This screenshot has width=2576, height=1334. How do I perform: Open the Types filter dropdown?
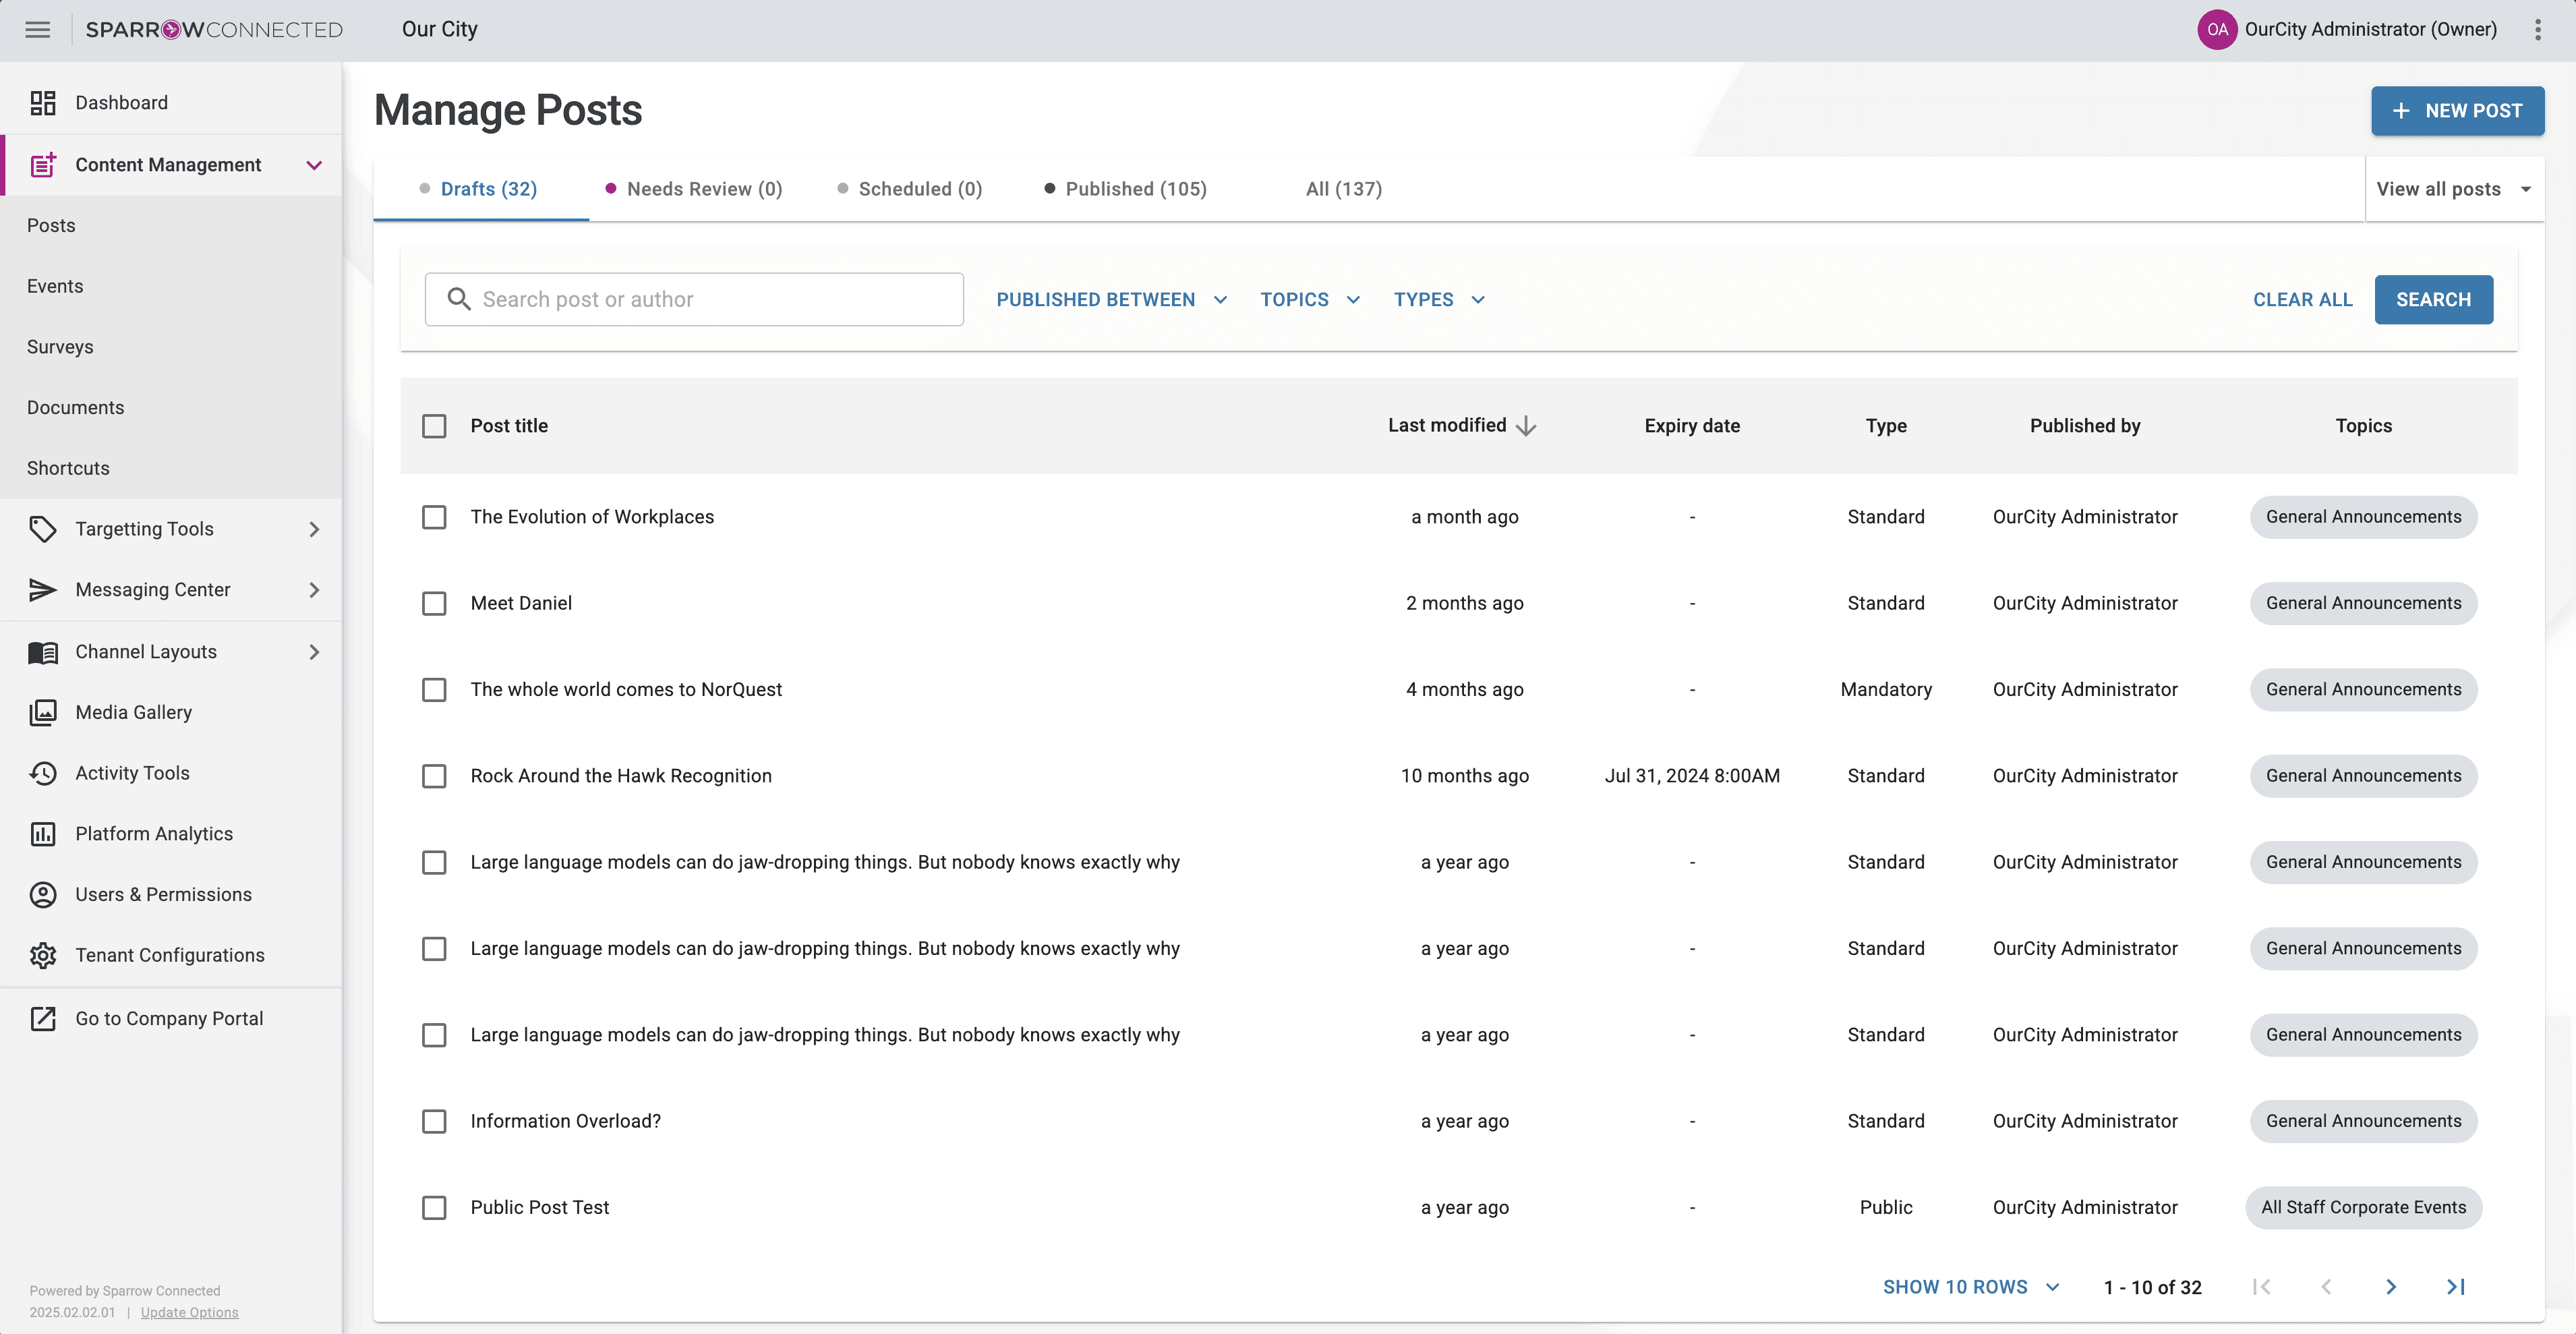point(1439,300)
